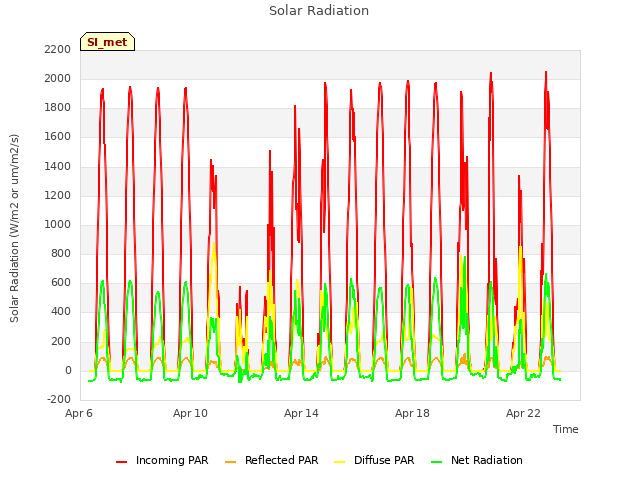The image size is (640, 480).
Task: Click the 600 y-axis tick label
Action: tap(61, 282)
